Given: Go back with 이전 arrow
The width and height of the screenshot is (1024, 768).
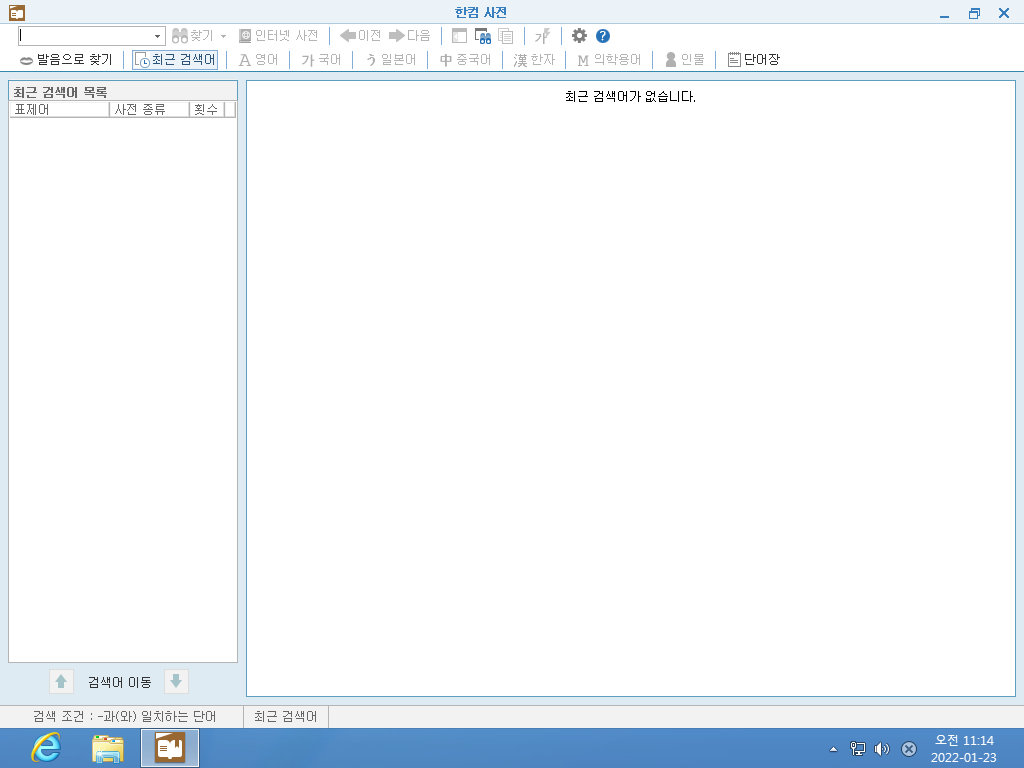Looking at the screenshot, I should point(360,35).
